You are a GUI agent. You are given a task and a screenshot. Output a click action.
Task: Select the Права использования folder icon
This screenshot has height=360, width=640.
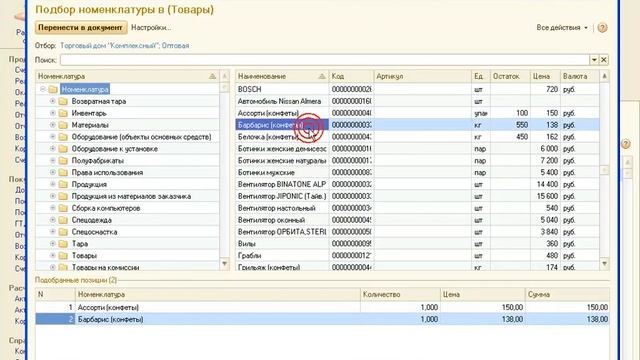(x=63, y=172)
